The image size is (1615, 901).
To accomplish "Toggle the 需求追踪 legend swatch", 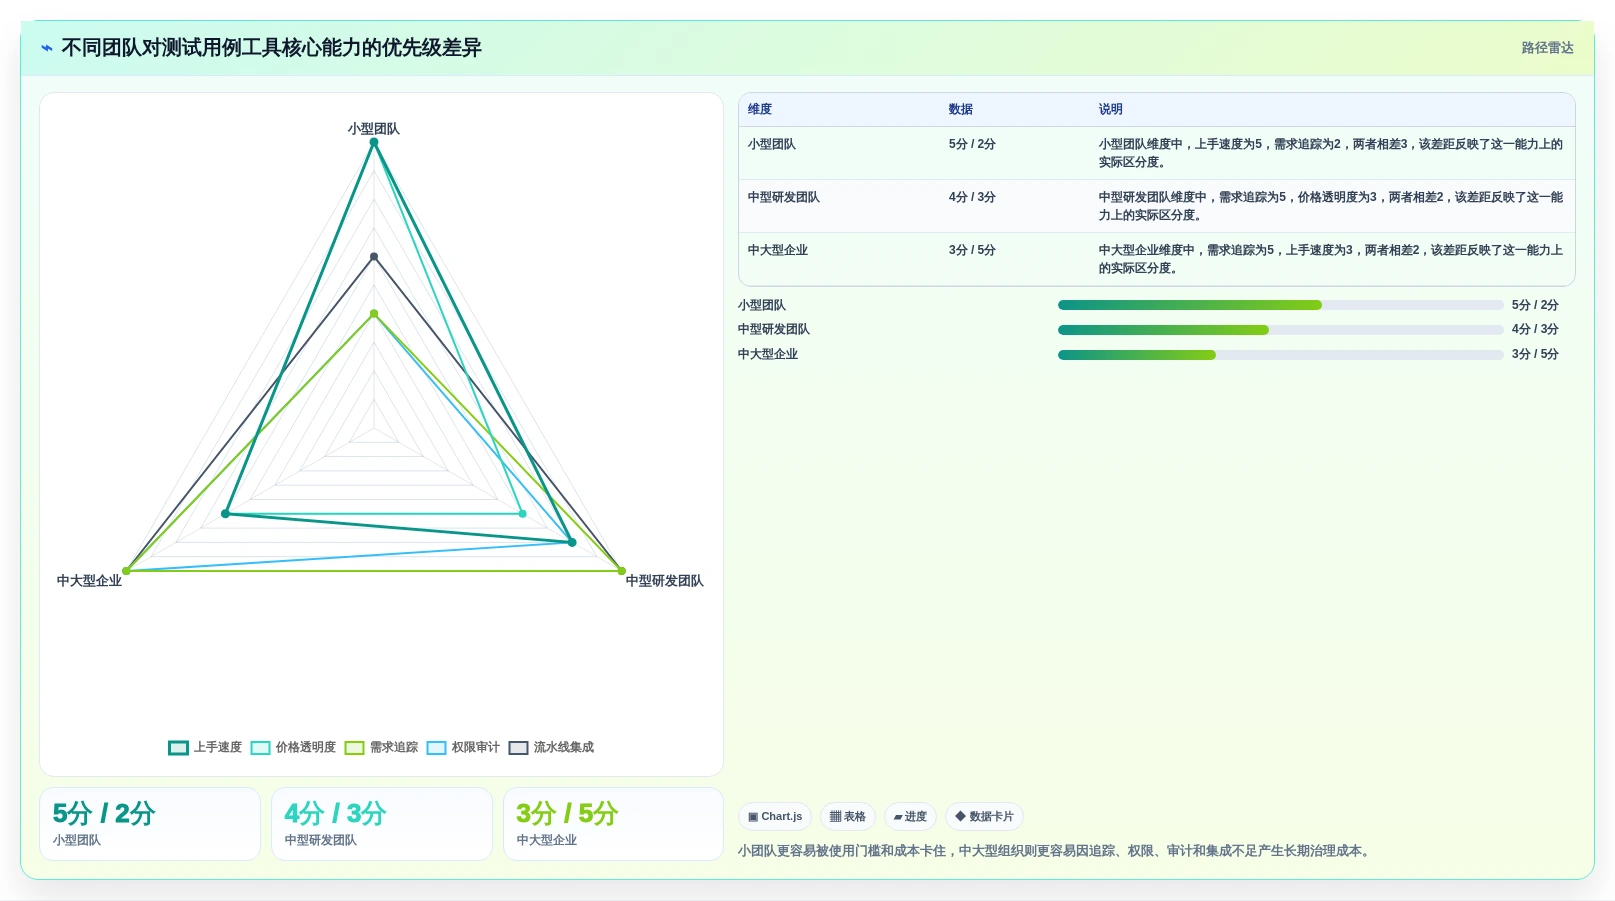I will (354, 748).
